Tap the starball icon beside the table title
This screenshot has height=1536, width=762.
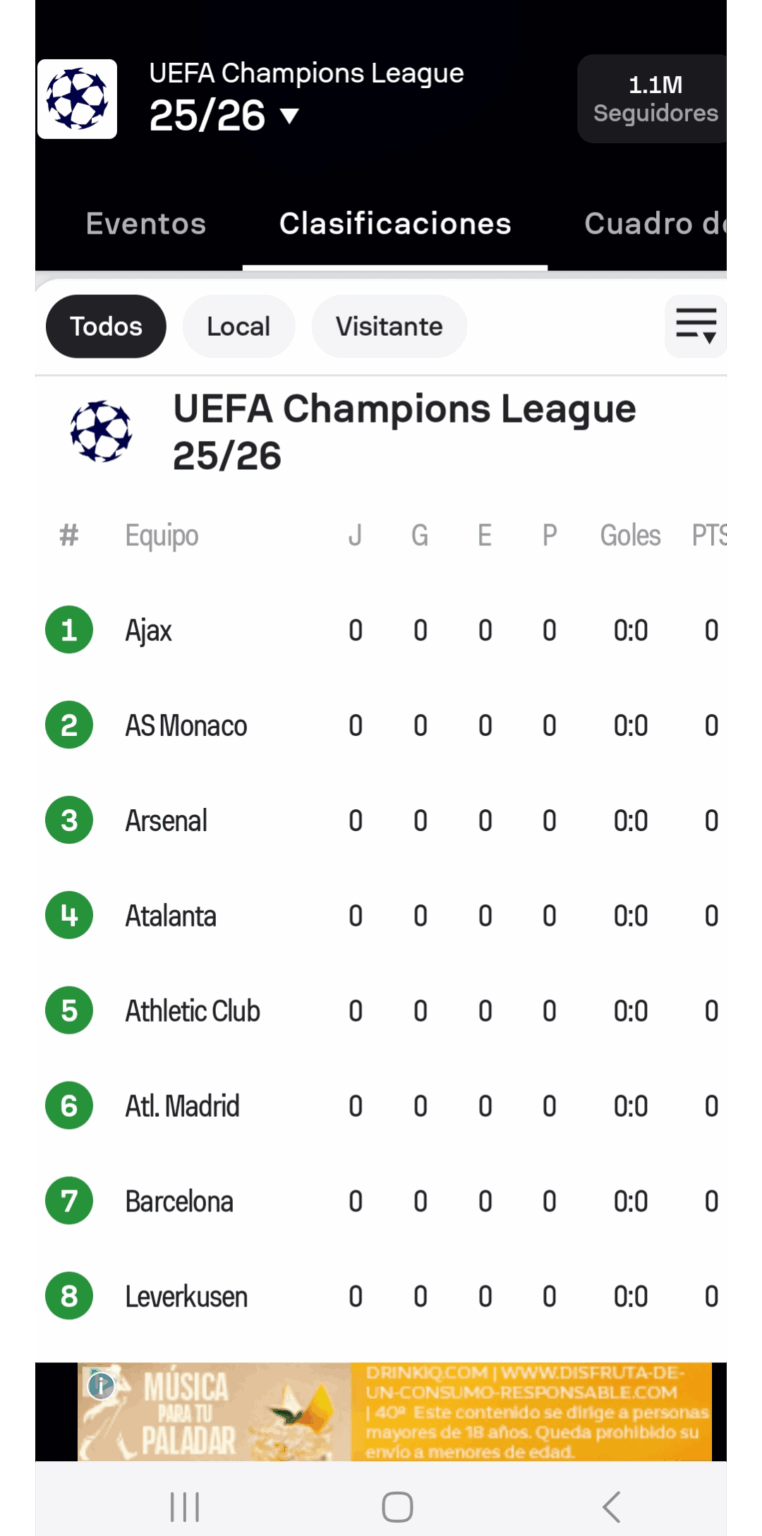(101, 432)
